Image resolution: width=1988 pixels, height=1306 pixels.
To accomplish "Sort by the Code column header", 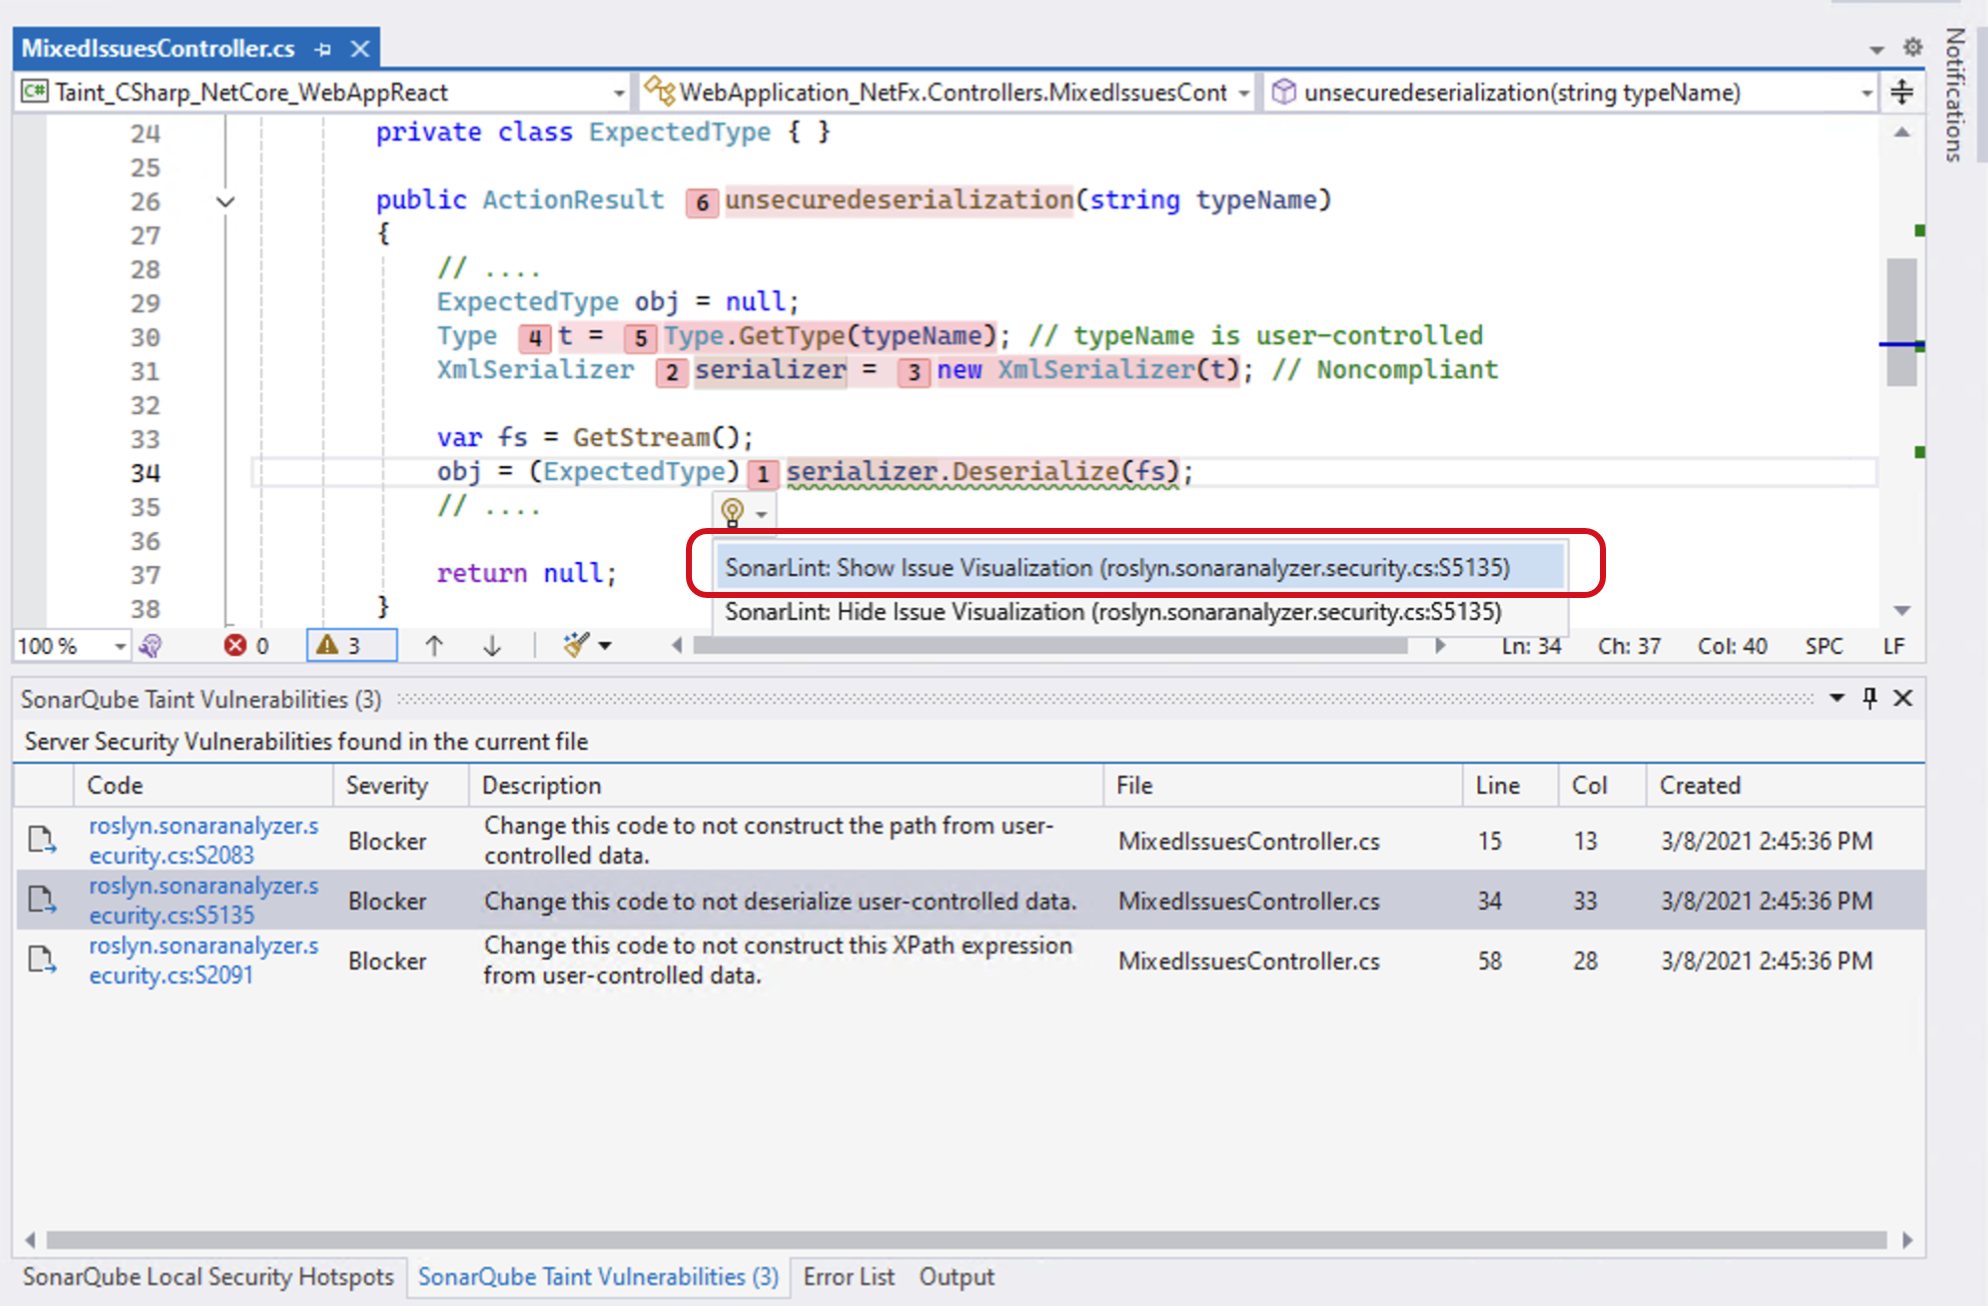I will coord(204,786).
